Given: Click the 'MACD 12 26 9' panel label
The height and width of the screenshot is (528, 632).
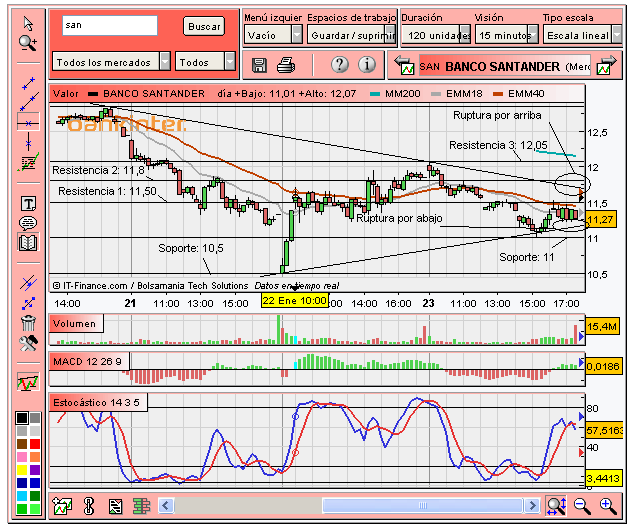Looking at the screenshot, I should click(x=89, y=362).
